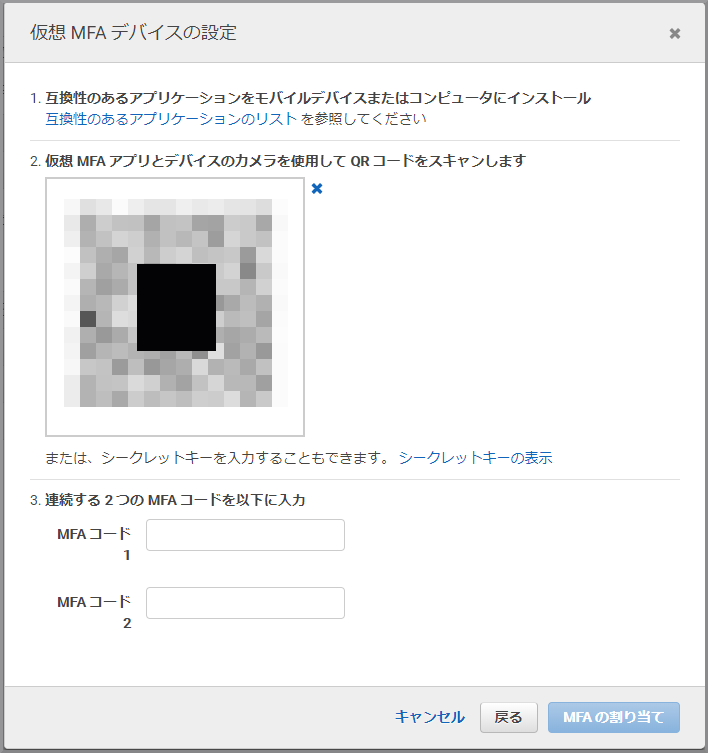Viewport: 708px width, 753px height.
Task: Select the dialog title 仮想 MFA デバイスの設定
Action: point(133,33)
